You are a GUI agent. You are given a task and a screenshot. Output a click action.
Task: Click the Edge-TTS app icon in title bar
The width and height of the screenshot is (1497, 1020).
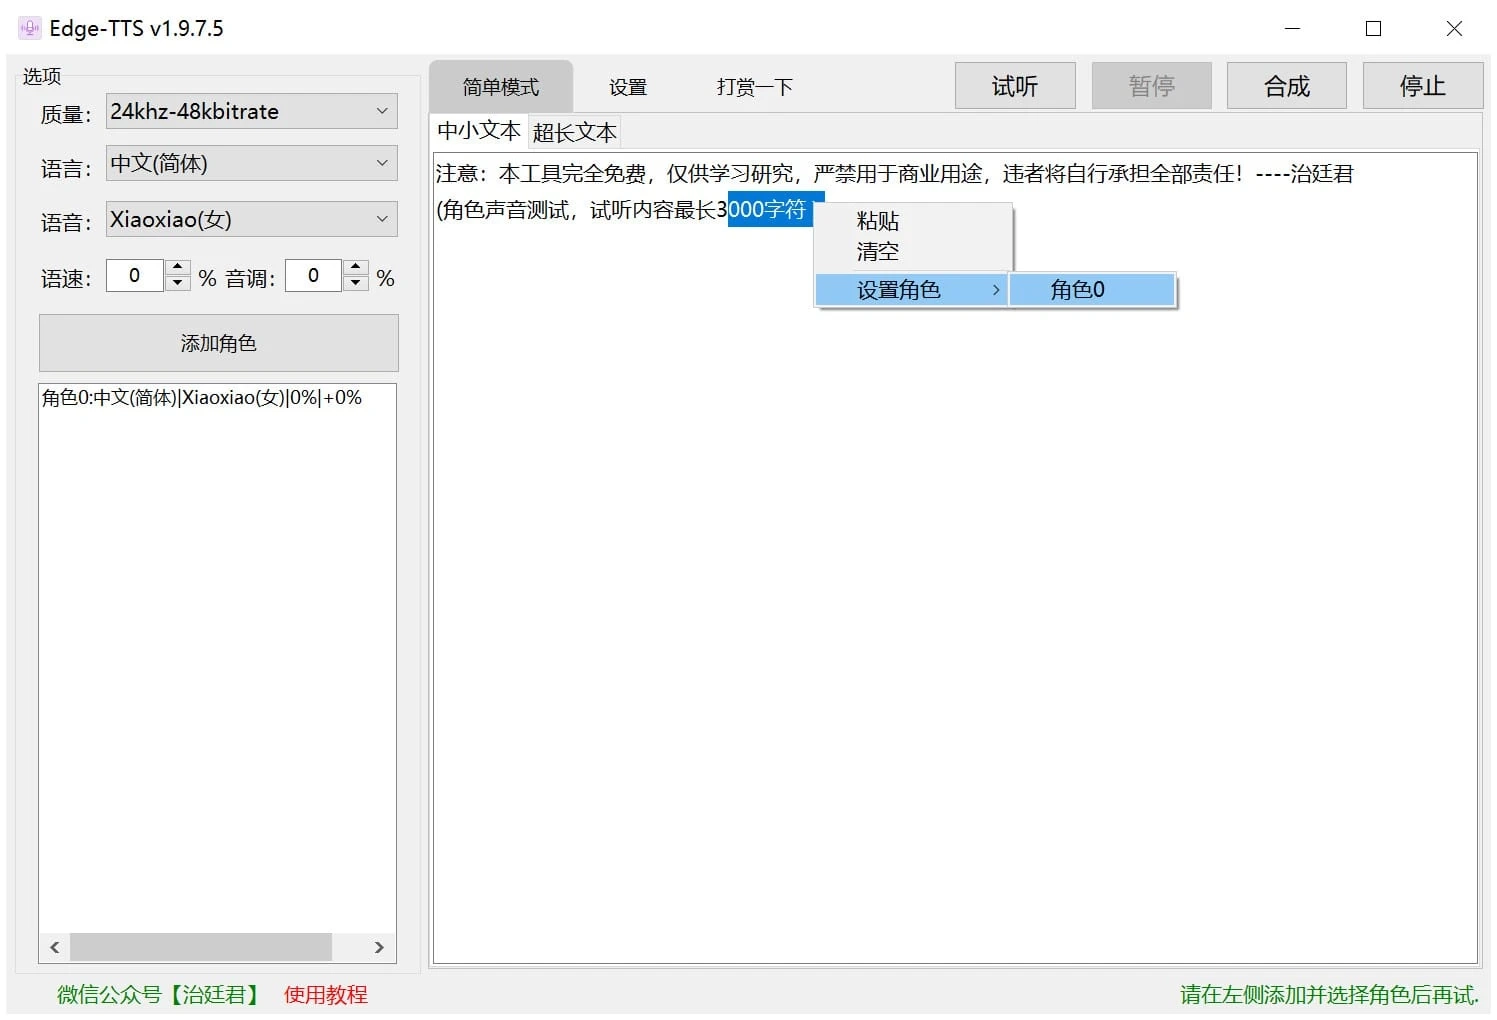[x=29, y=28]
